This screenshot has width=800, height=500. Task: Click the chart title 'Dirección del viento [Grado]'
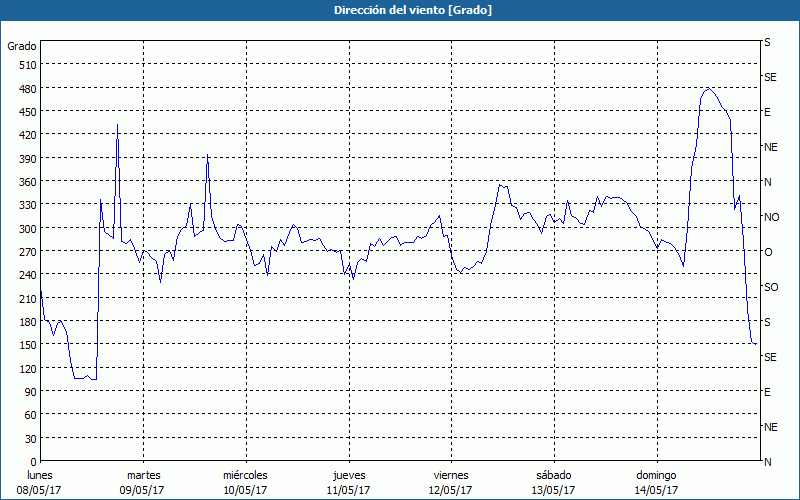[399, 10]
